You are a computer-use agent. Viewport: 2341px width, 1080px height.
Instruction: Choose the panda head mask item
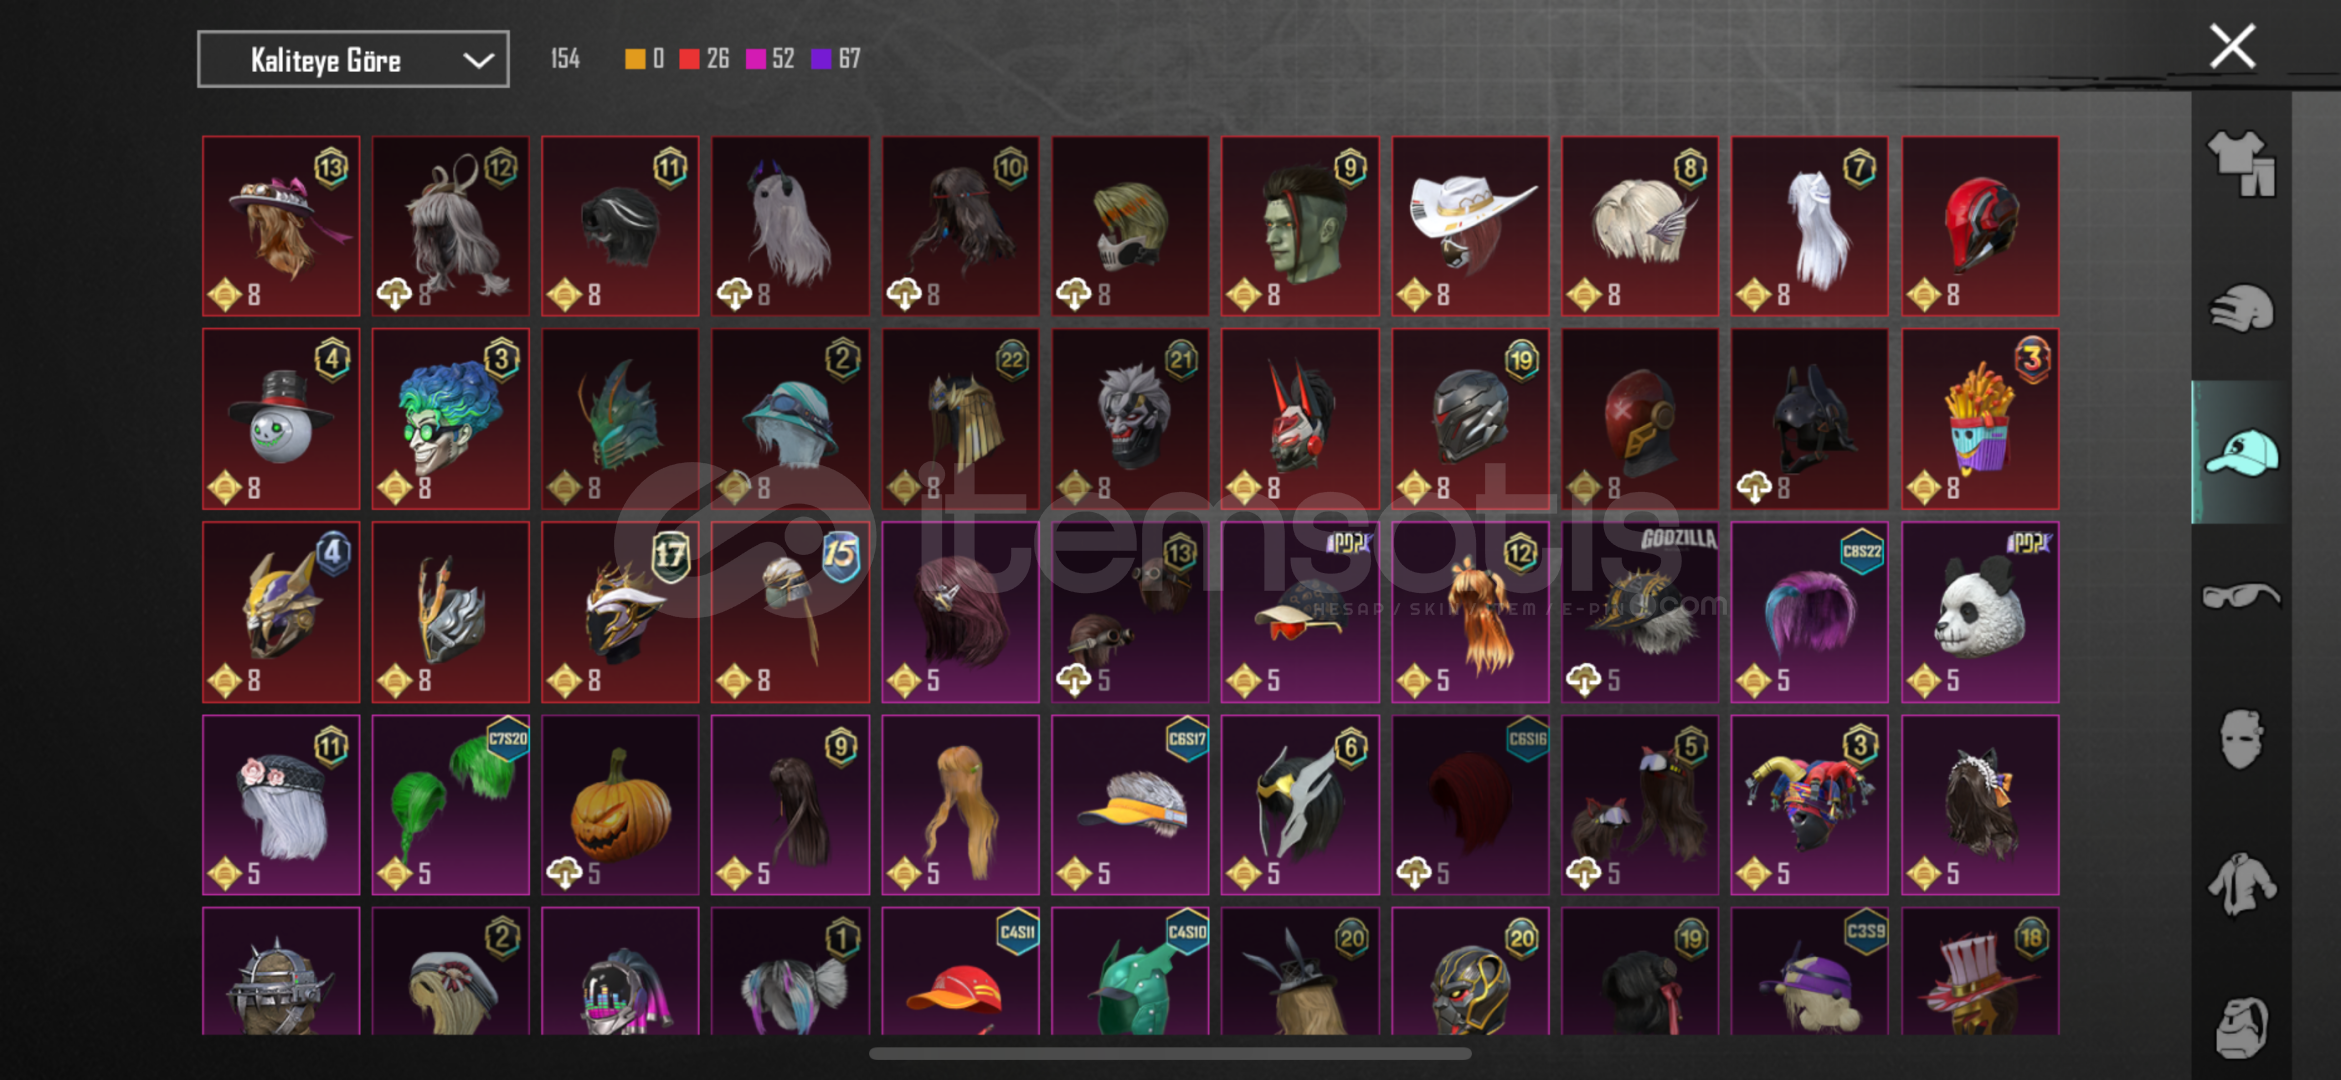pos(1979,611)
